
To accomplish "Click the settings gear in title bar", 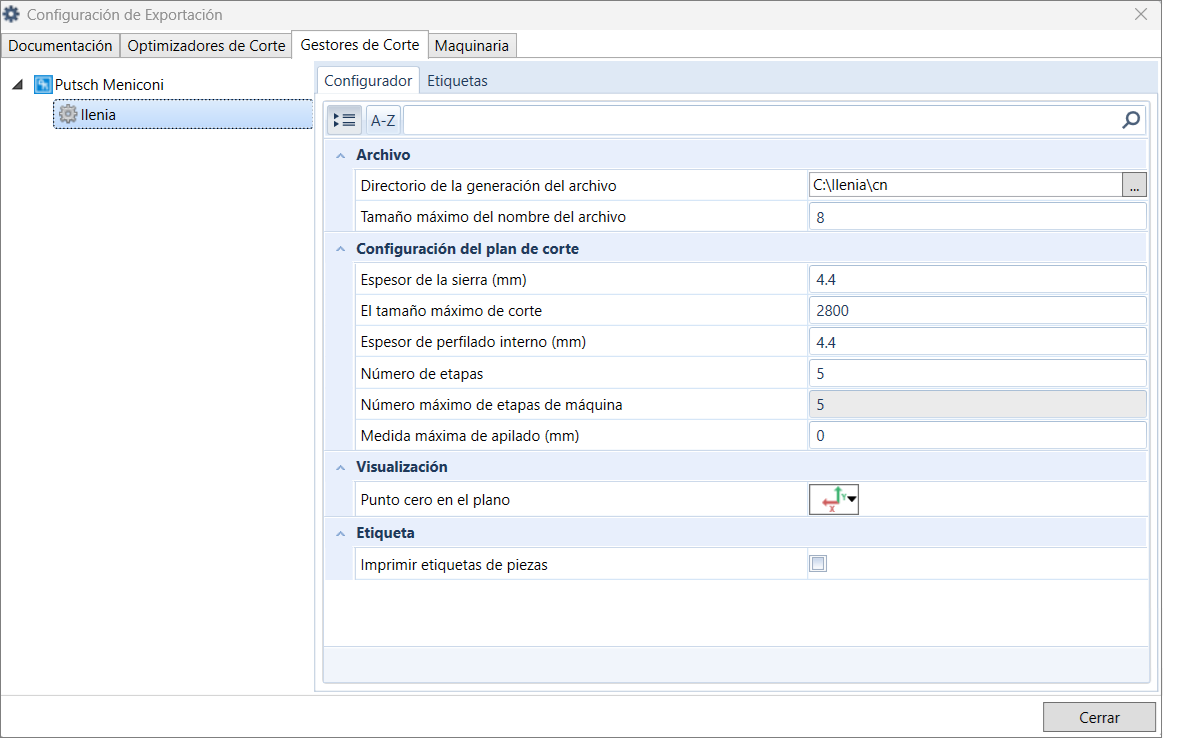I will click(x=12, y=15).
